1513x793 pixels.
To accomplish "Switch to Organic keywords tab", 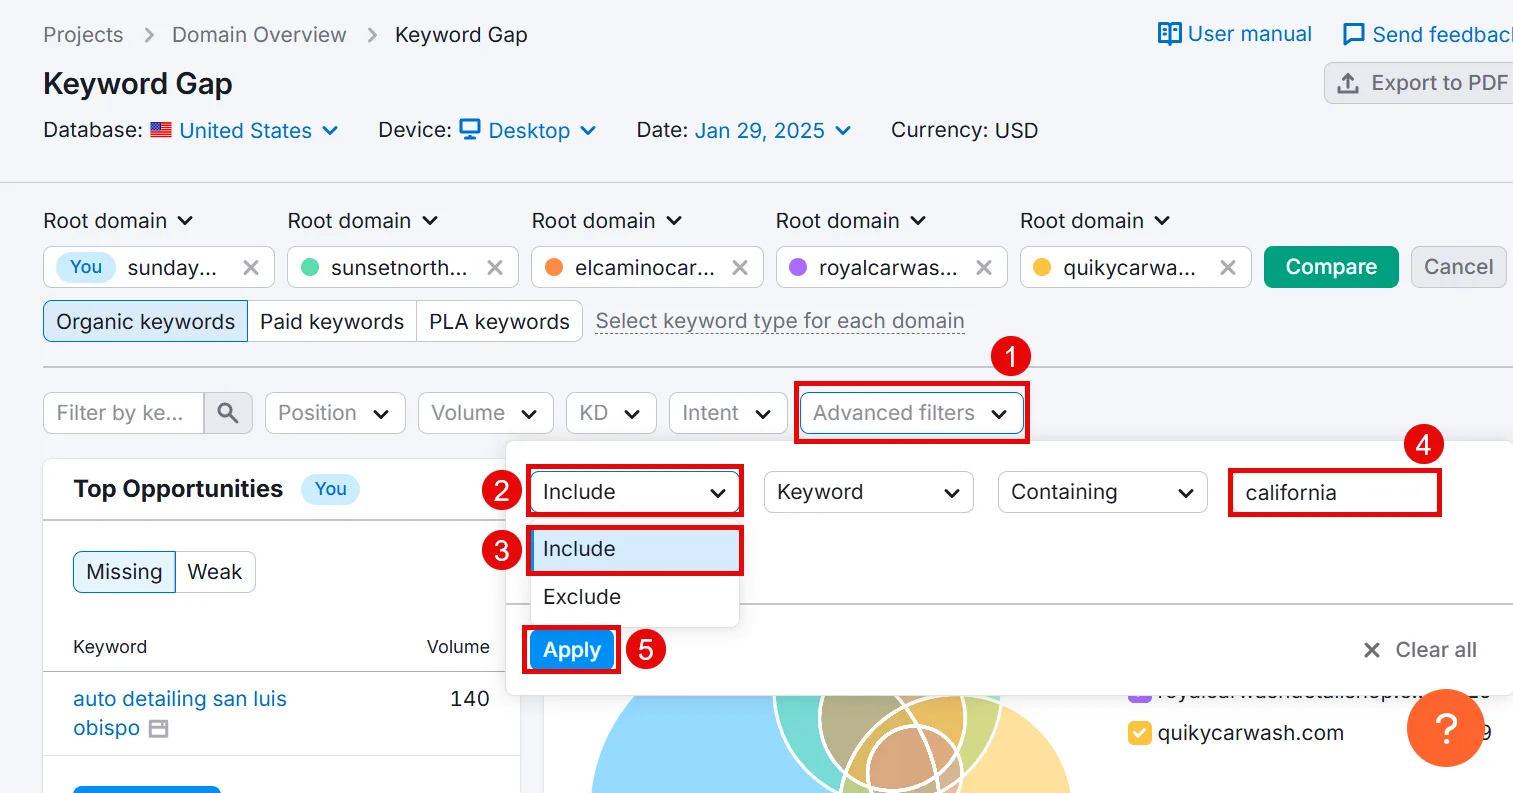I will pos(145,321).
